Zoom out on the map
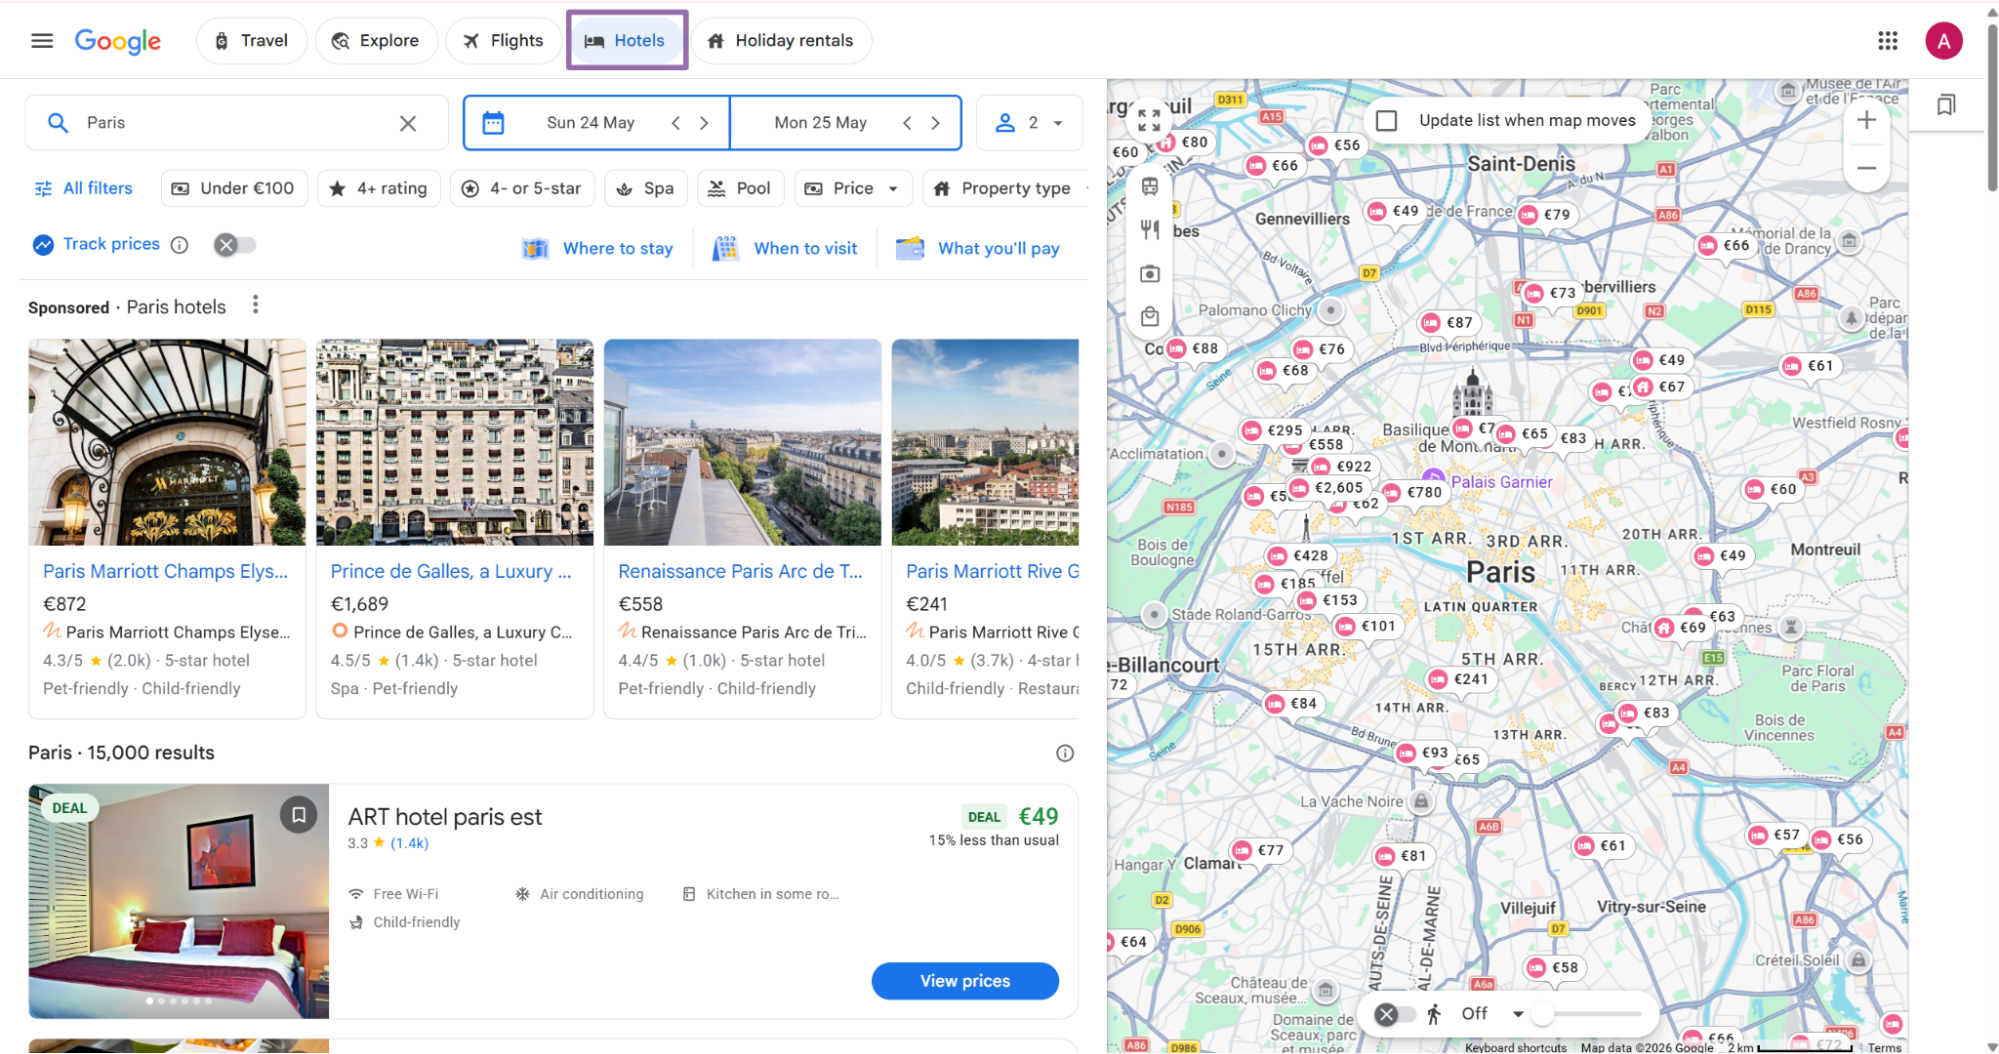The image size is (1999, 1054). tap(1866, 168)
